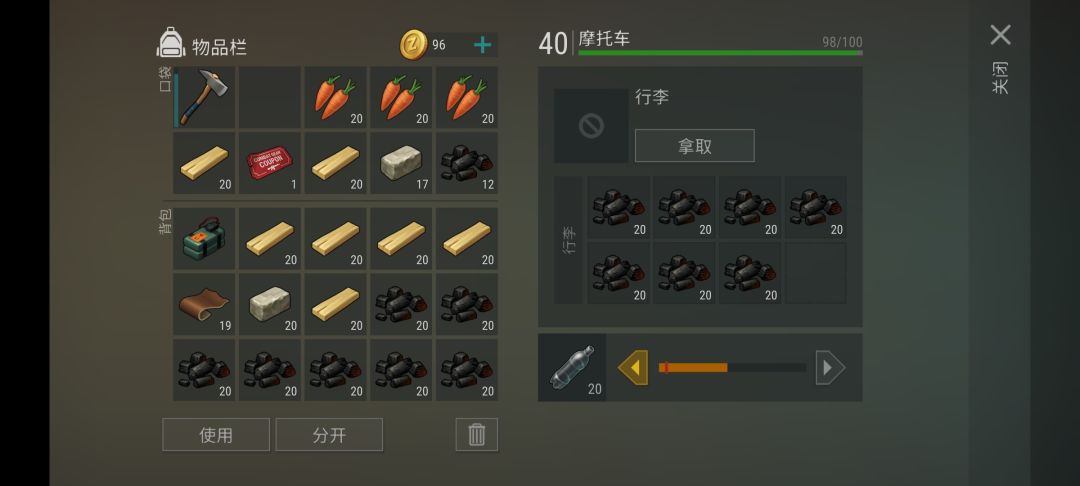1080x486 pixels.
Task: Click the 使用 use button
Action: [x=216, y=434]
